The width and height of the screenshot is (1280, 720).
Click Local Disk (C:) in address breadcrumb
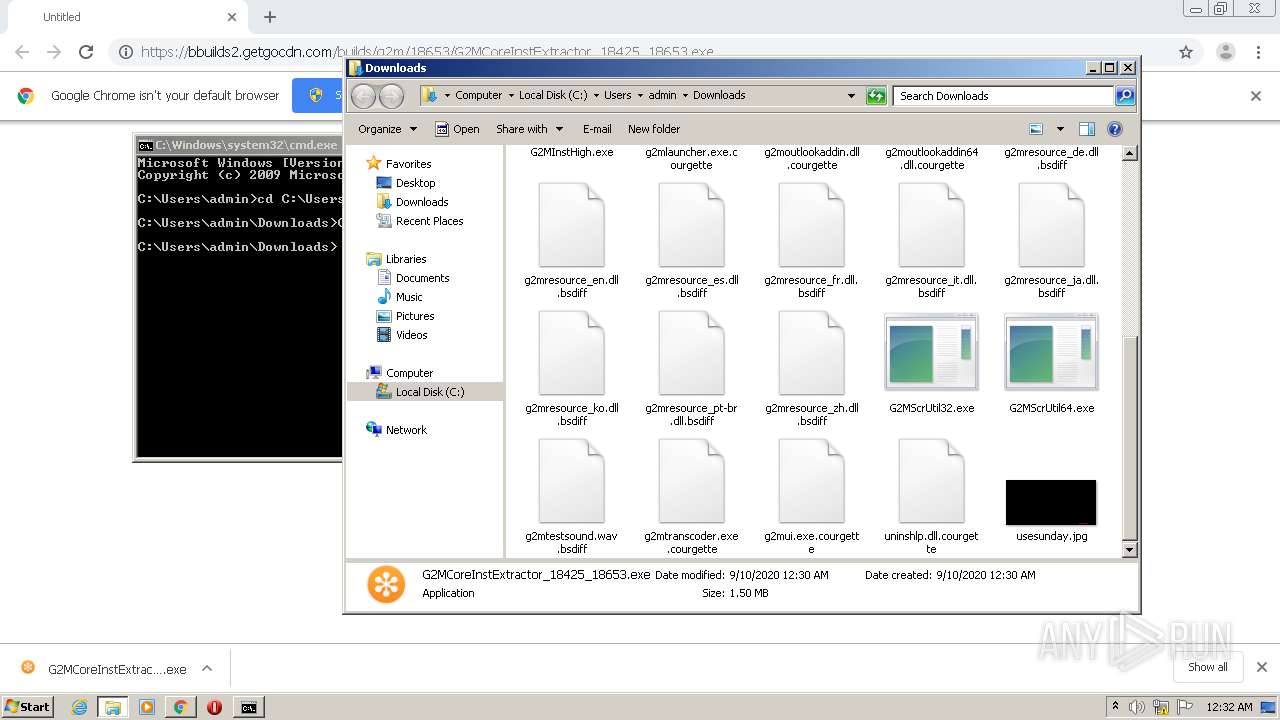coord(553,95)
